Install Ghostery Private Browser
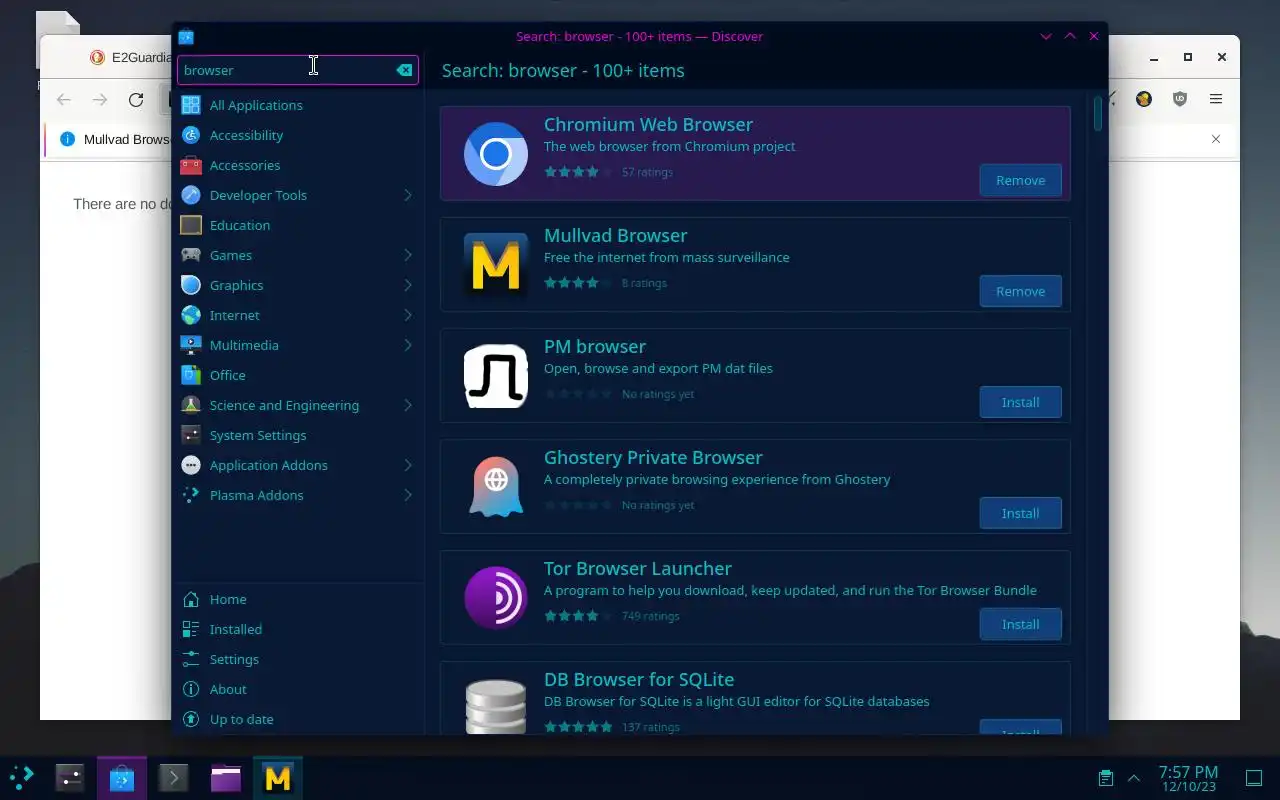1280x800 pixels. click(1020, 513)
